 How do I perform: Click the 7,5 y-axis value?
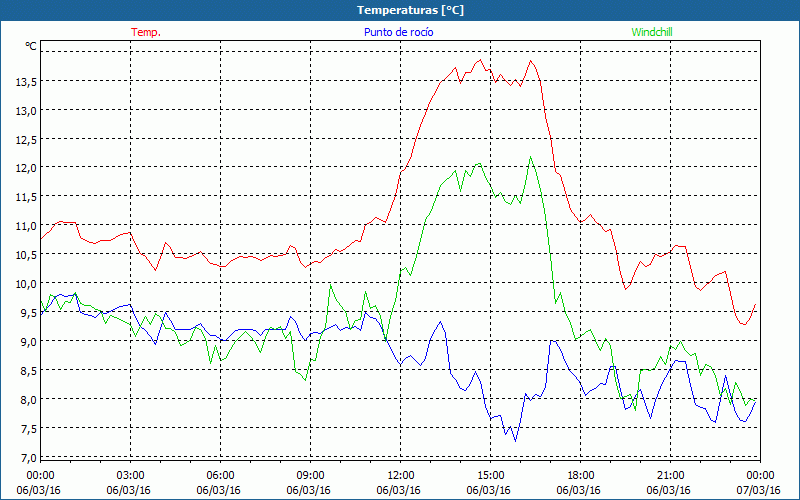coord(28,429)
